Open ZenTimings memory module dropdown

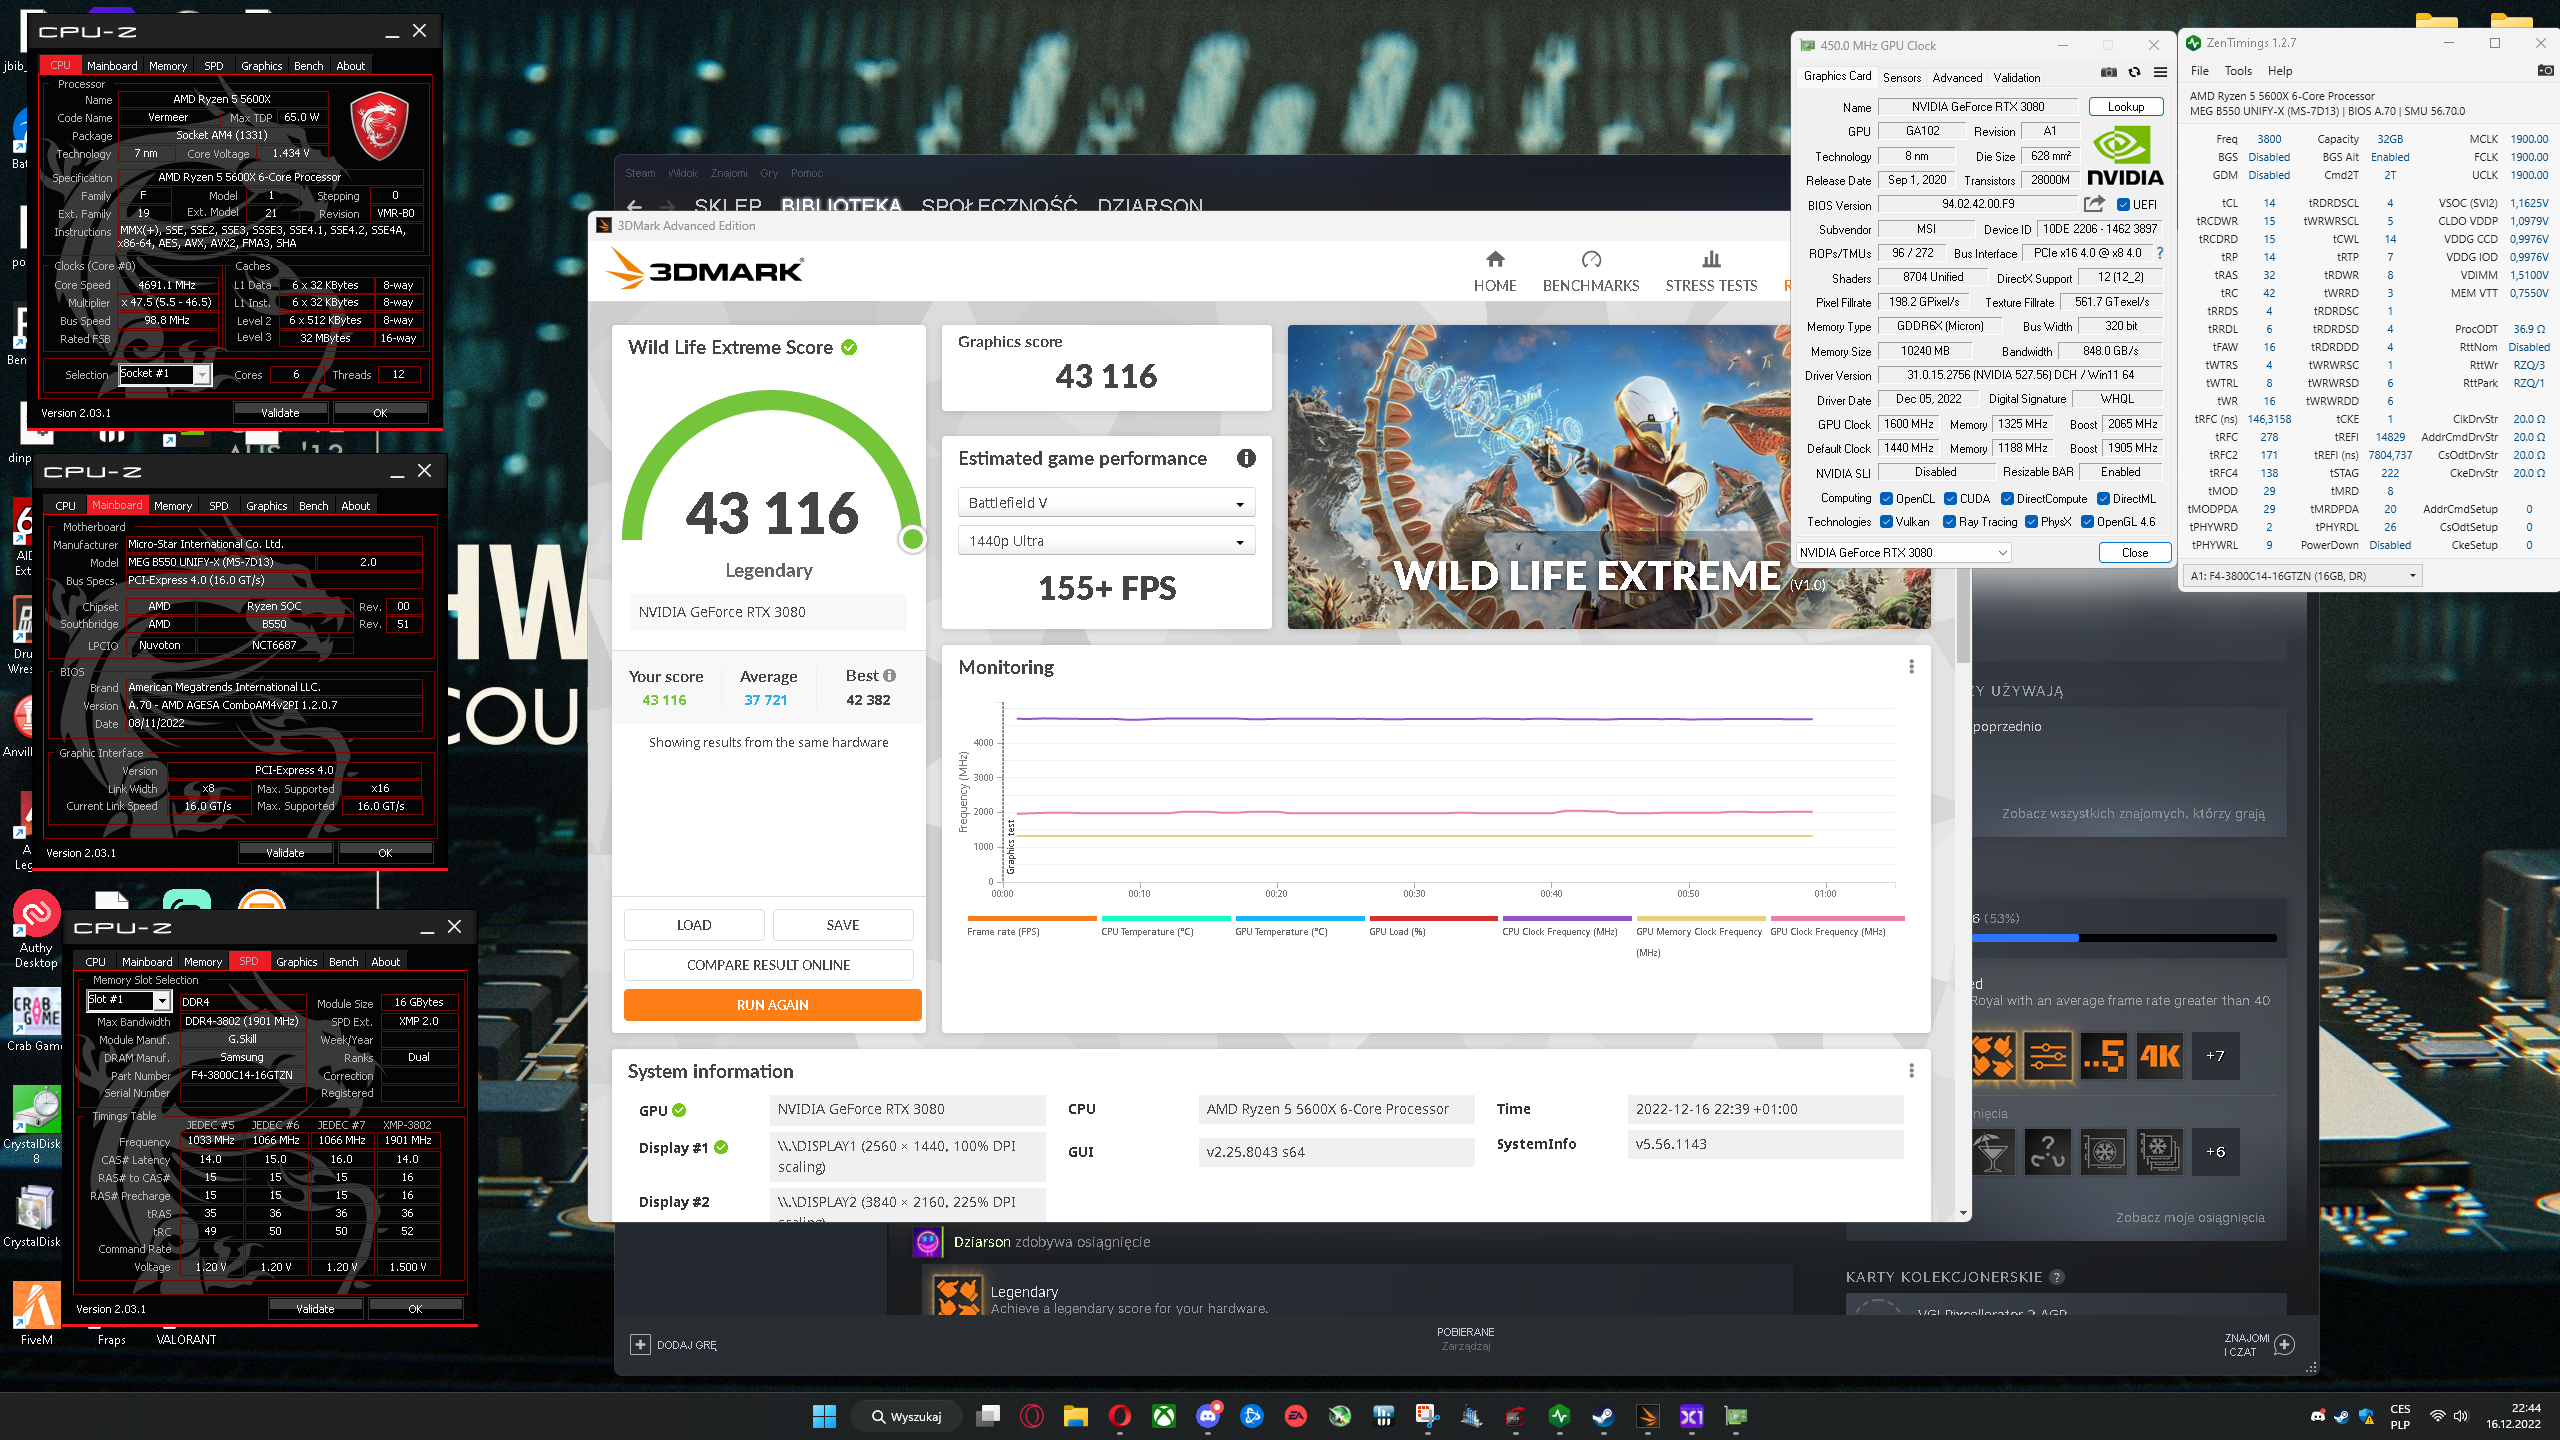[2302, 576]
